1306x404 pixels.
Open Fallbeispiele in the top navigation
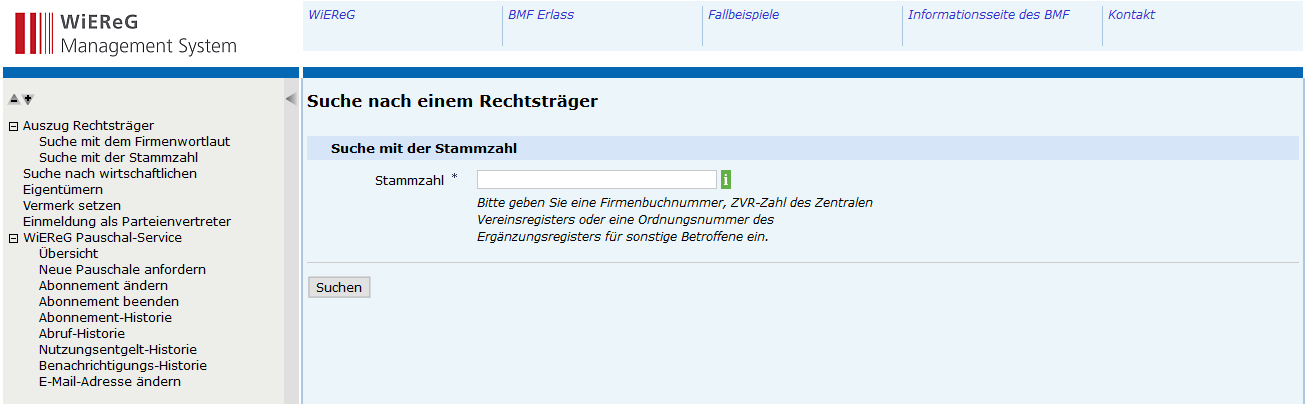(743, 15)
